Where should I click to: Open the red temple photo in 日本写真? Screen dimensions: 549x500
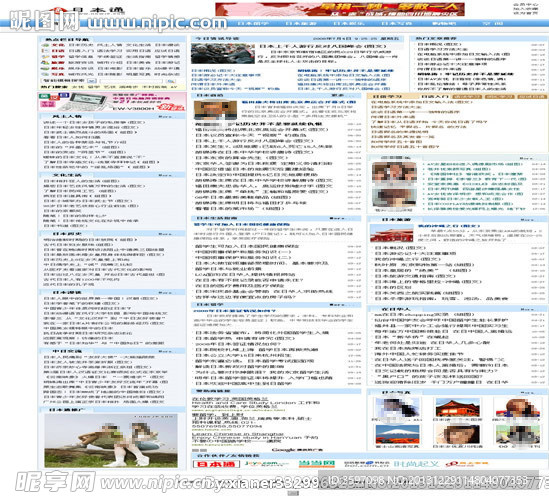click(457, 408)
